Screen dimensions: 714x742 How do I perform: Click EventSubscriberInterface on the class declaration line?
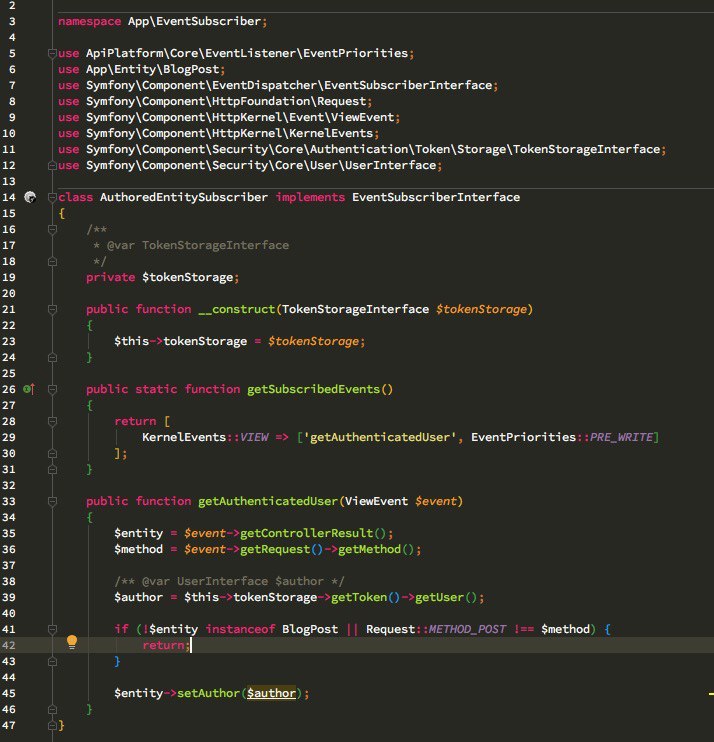[x=436, y=197]
